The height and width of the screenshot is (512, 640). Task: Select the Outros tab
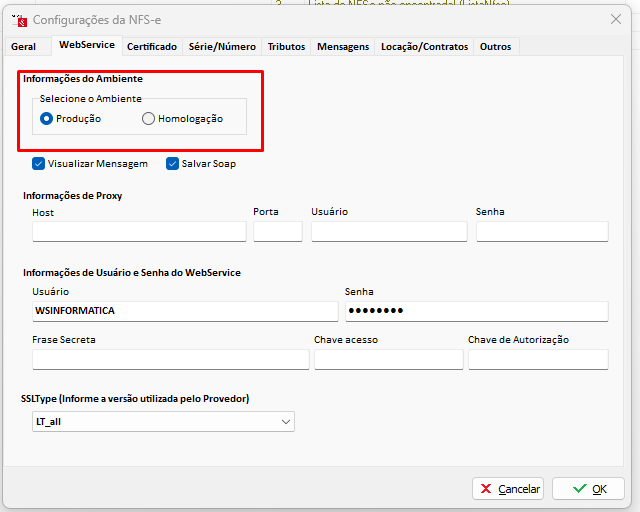(495, 47)
